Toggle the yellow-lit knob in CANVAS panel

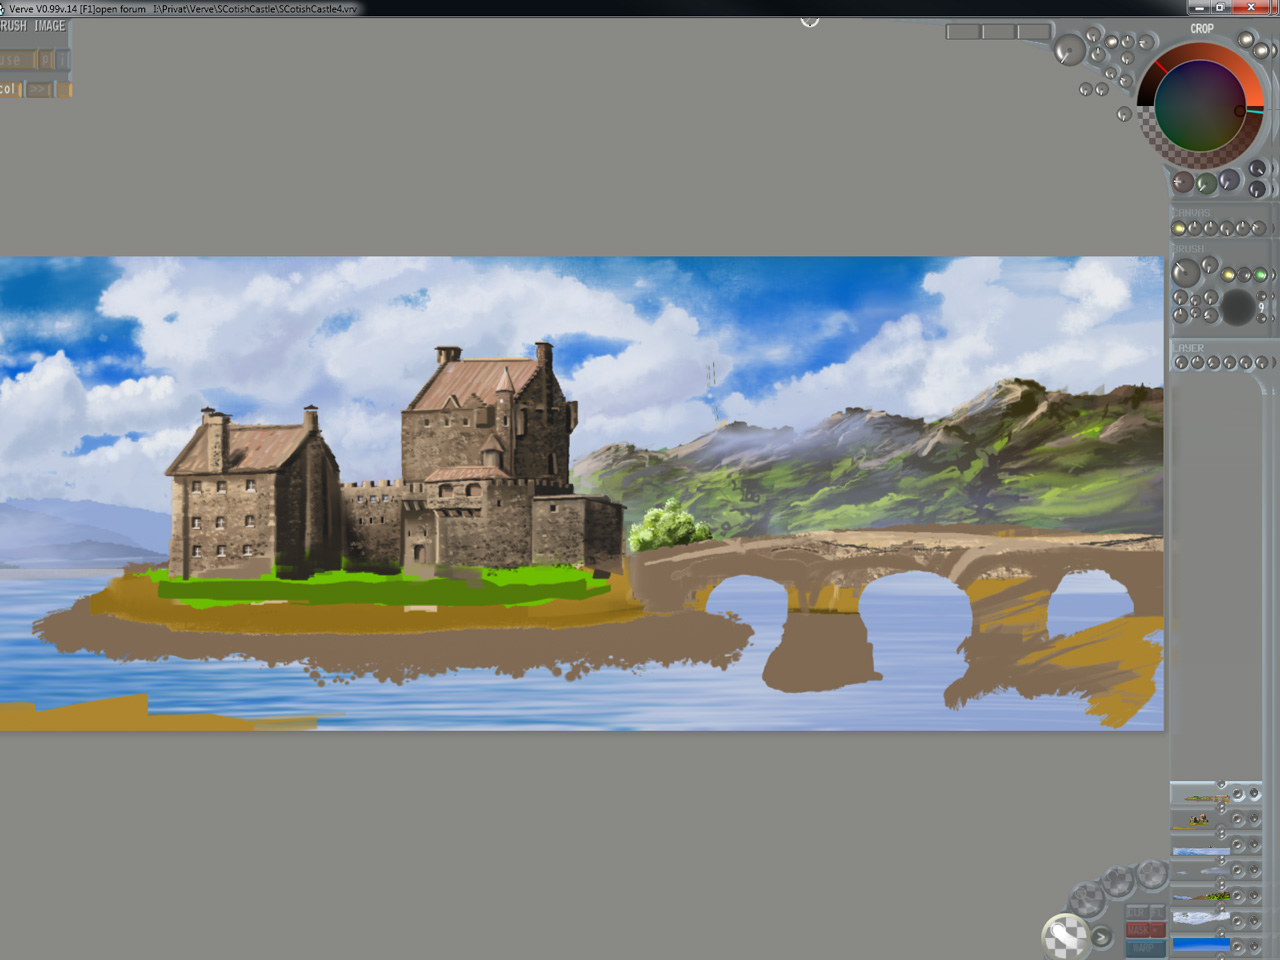click(1179, 228)
